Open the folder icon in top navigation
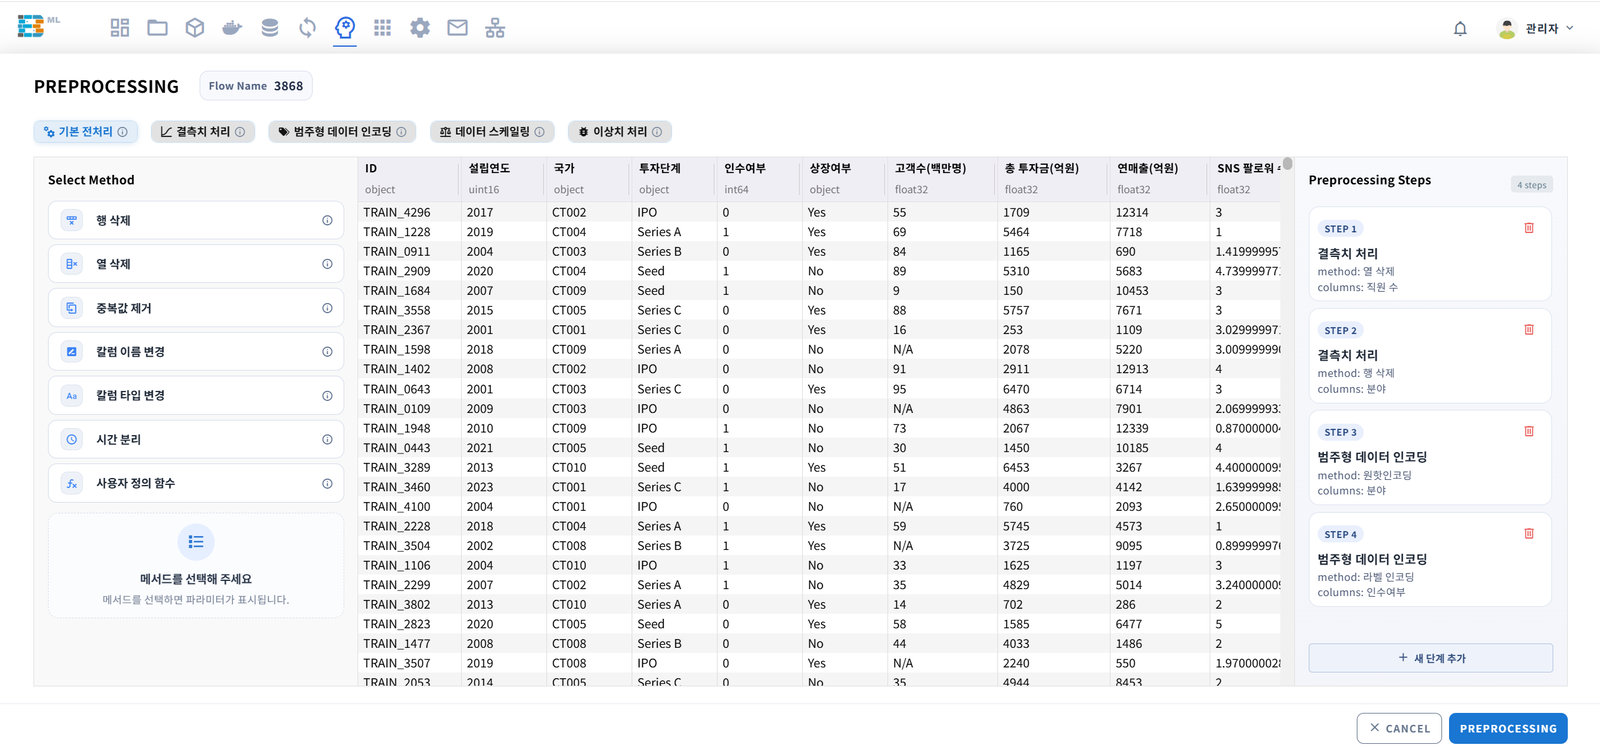The height and width of the screenshot is (747, 1600). coord(157,28)
